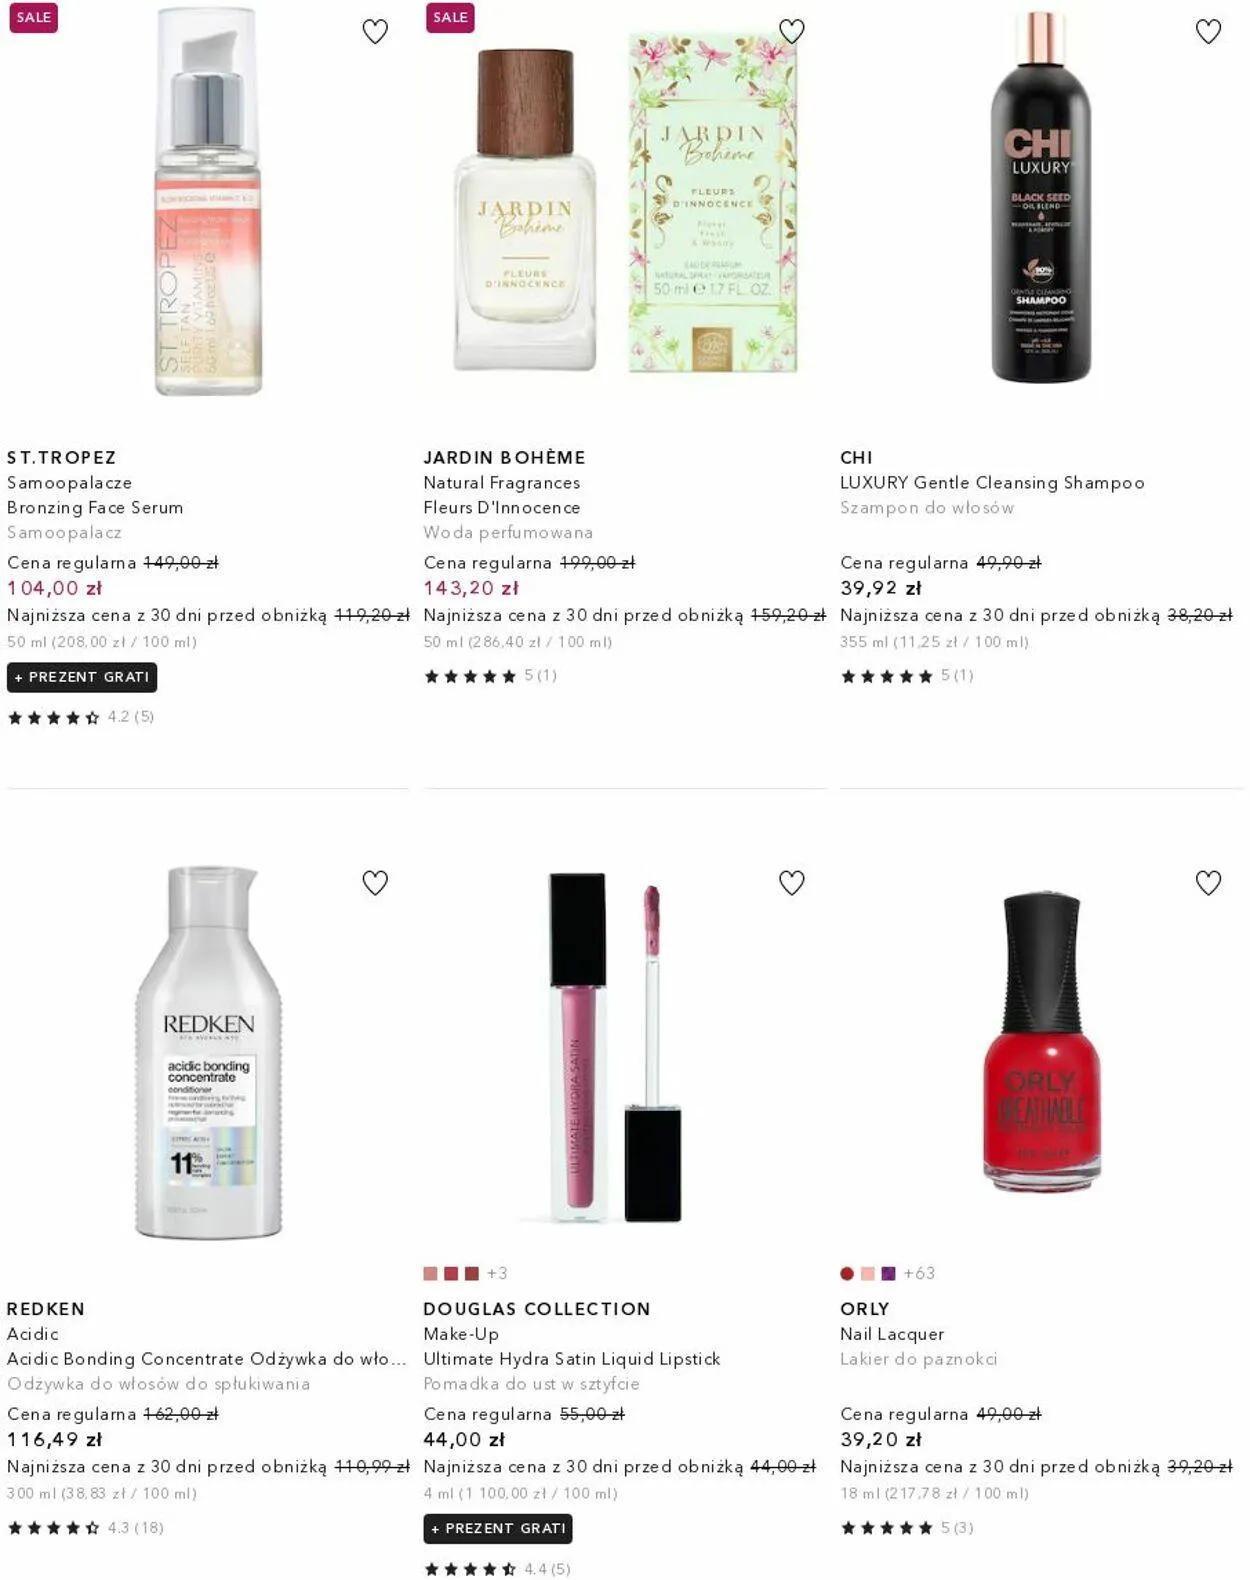Show +3 more lipstick shades
The width and height of the screenshot is (1250, 1580).
[497, 1273]
